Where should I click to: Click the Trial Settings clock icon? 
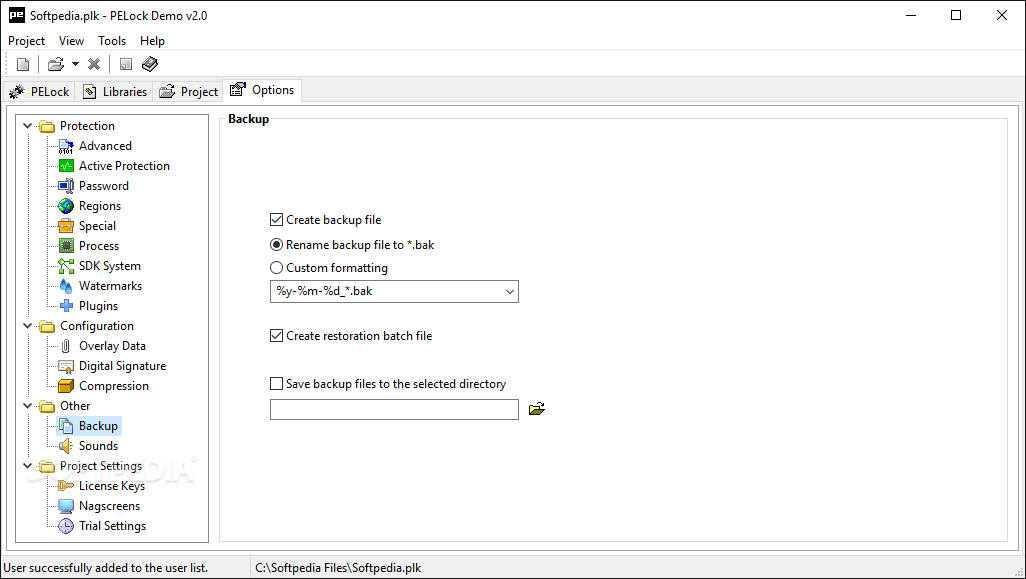(66, 526)
